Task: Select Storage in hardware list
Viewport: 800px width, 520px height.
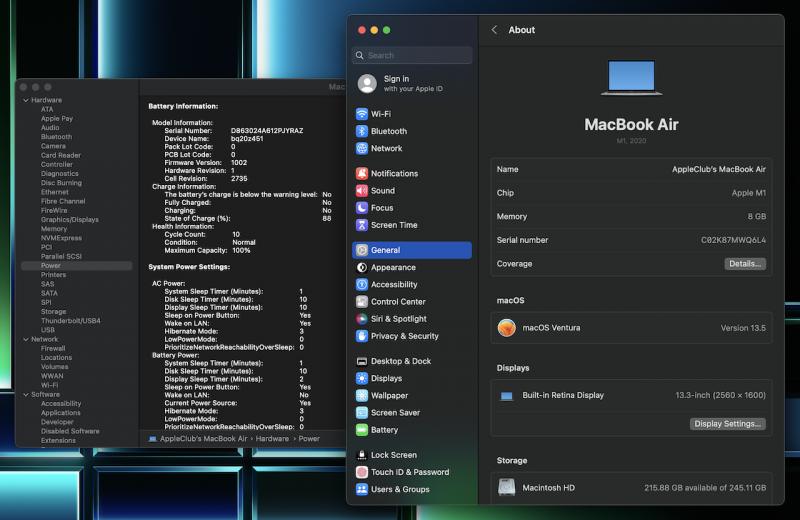Action: tap(54, 311)
